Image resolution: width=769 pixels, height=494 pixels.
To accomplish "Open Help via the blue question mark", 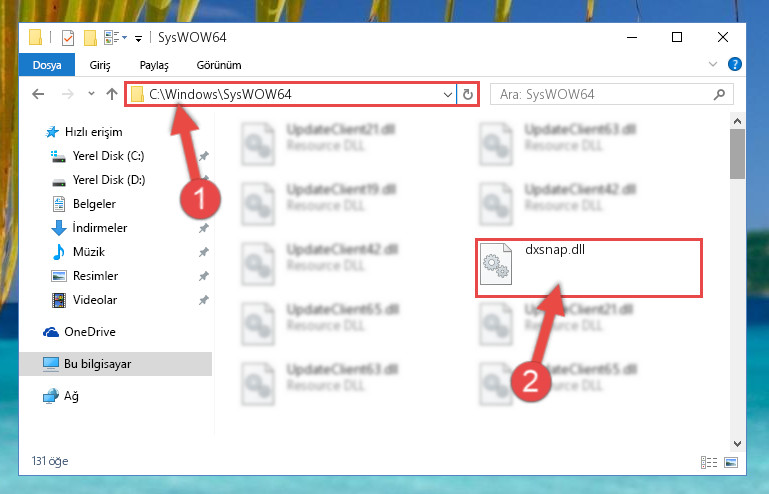I will 735,64.
